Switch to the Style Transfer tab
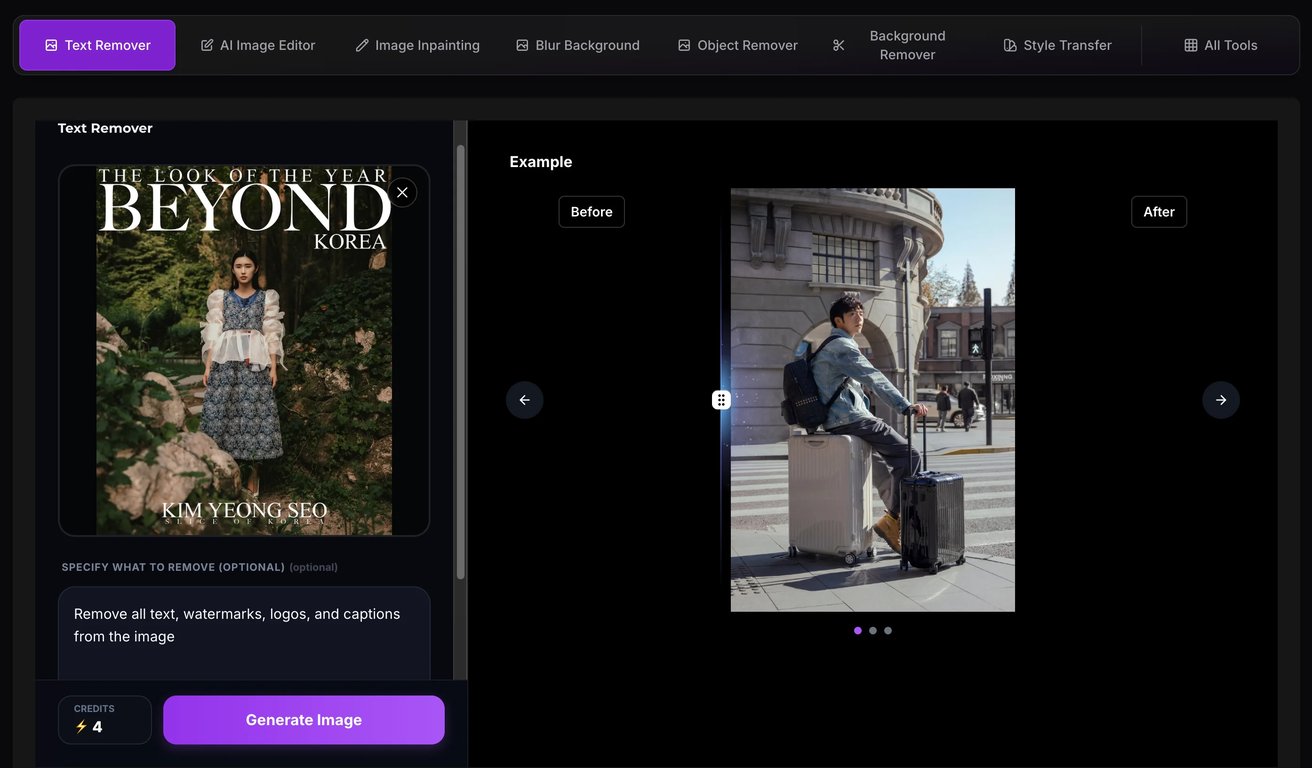The image size is (1312, 768). point(1058,45)
